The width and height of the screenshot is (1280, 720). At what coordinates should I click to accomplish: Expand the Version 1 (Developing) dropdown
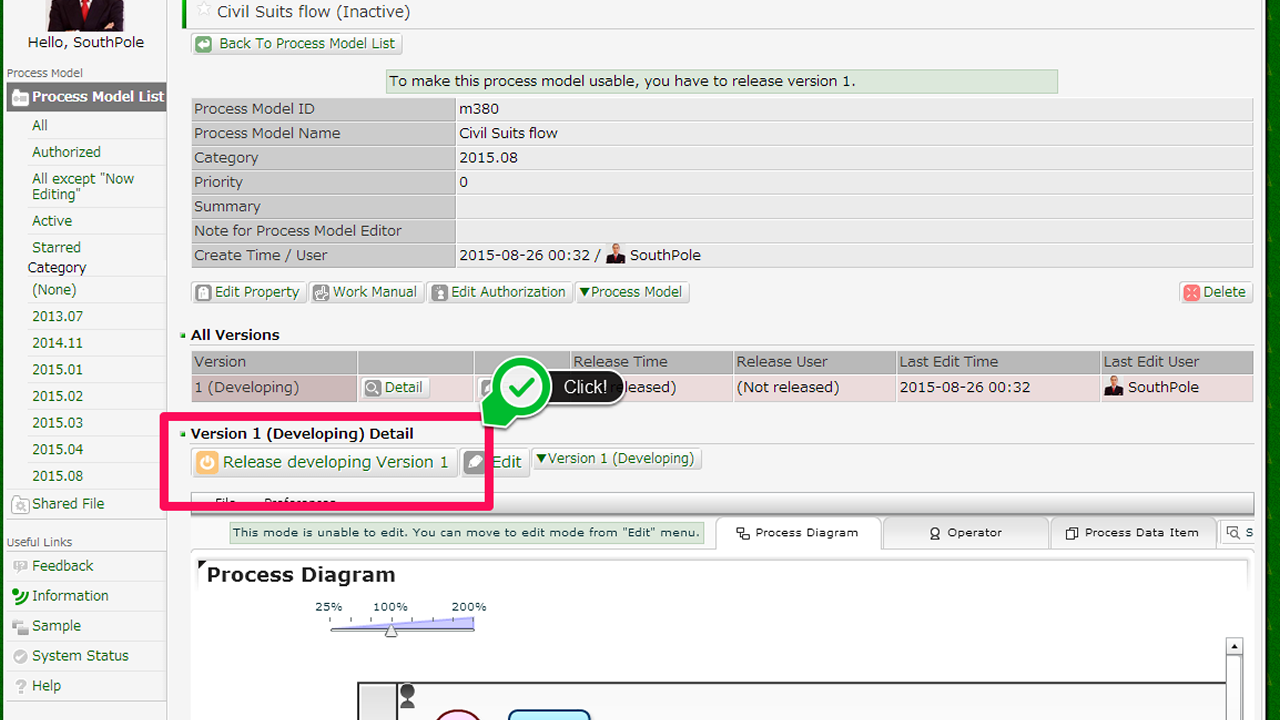pos(615,459)
